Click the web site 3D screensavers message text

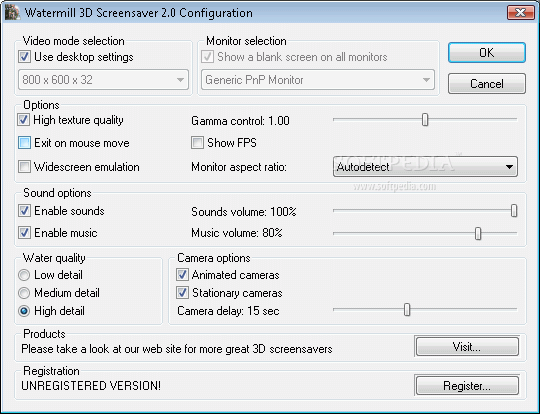click(x=177, y=349)
